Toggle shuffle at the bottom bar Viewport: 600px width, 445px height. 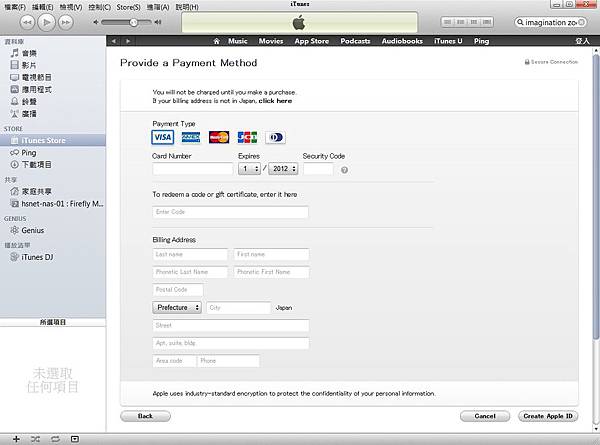click(35, 439)
